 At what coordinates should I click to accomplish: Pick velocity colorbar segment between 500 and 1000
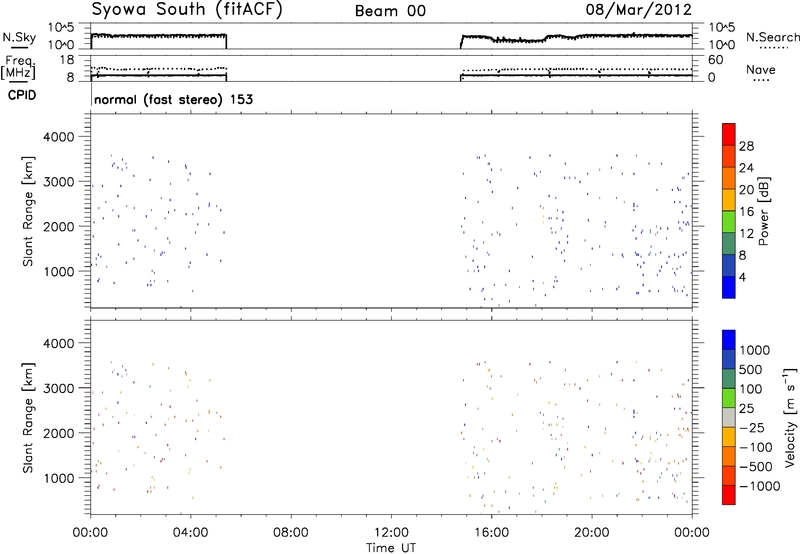[729, 360]
